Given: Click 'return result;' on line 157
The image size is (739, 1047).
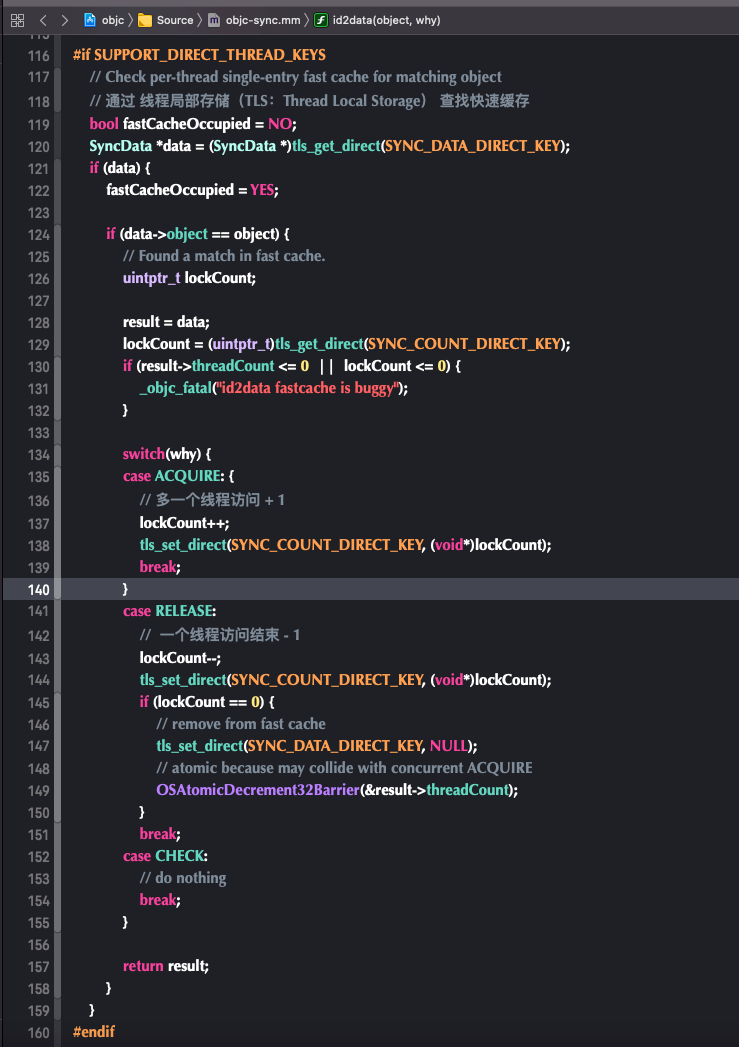Looking at the screenshot, I should click(x=166, y=966).
